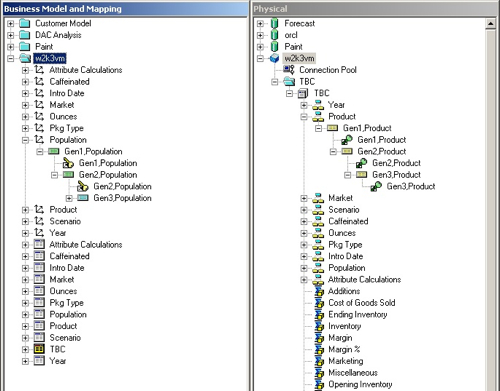Click the Year physical hierarchy icon
The height and width of the screenshot is (391, 500).
tap(318, 105)
